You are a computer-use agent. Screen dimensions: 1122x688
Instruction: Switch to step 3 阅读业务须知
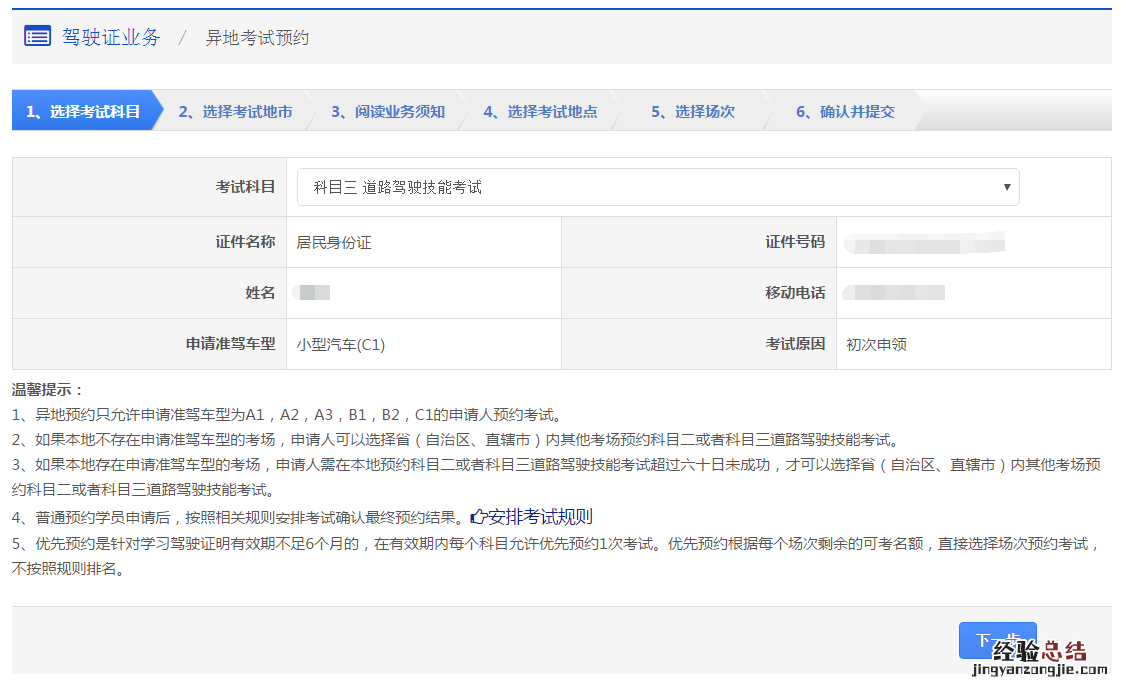388,111
